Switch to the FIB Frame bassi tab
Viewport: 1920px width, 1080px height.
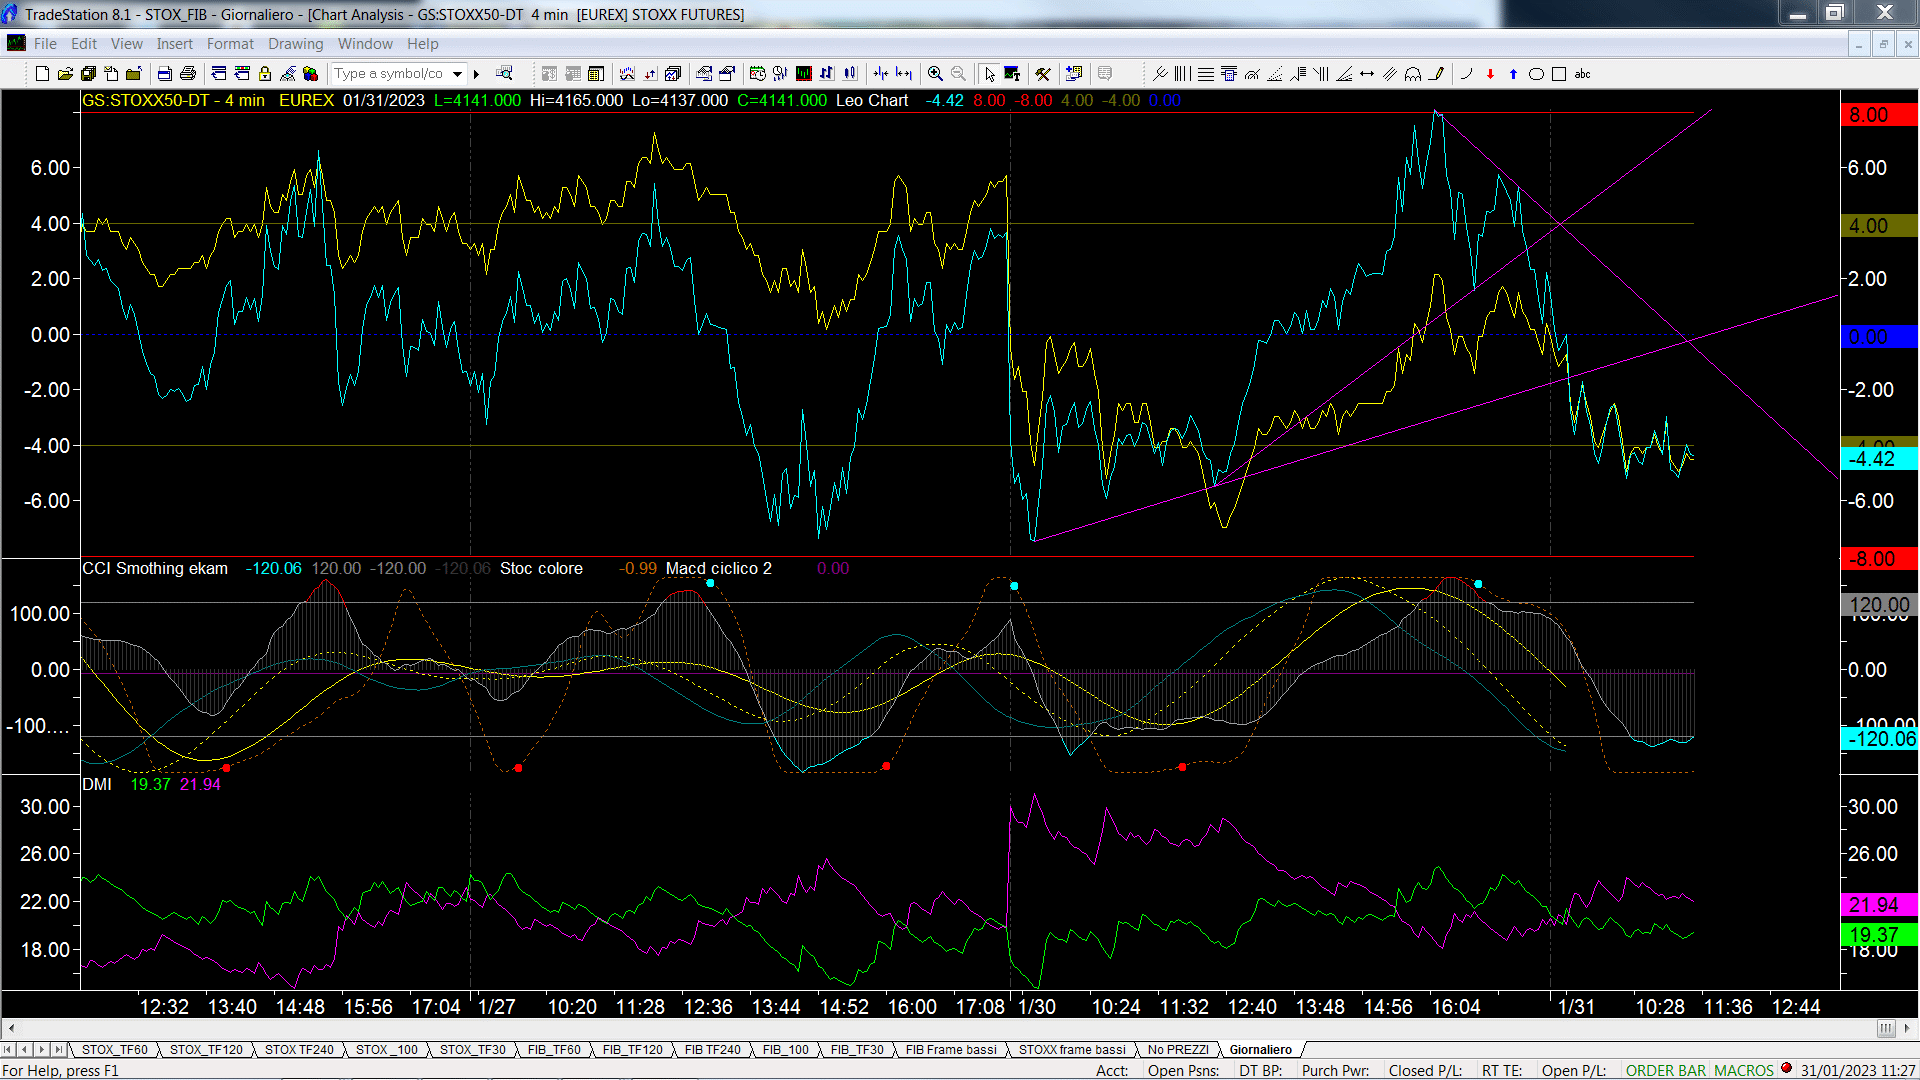951,1050
